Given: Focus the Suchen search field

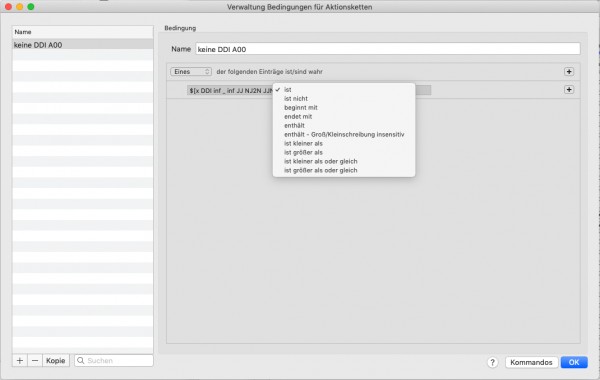Looking at the screenshot, I should (x=114, y=360).
